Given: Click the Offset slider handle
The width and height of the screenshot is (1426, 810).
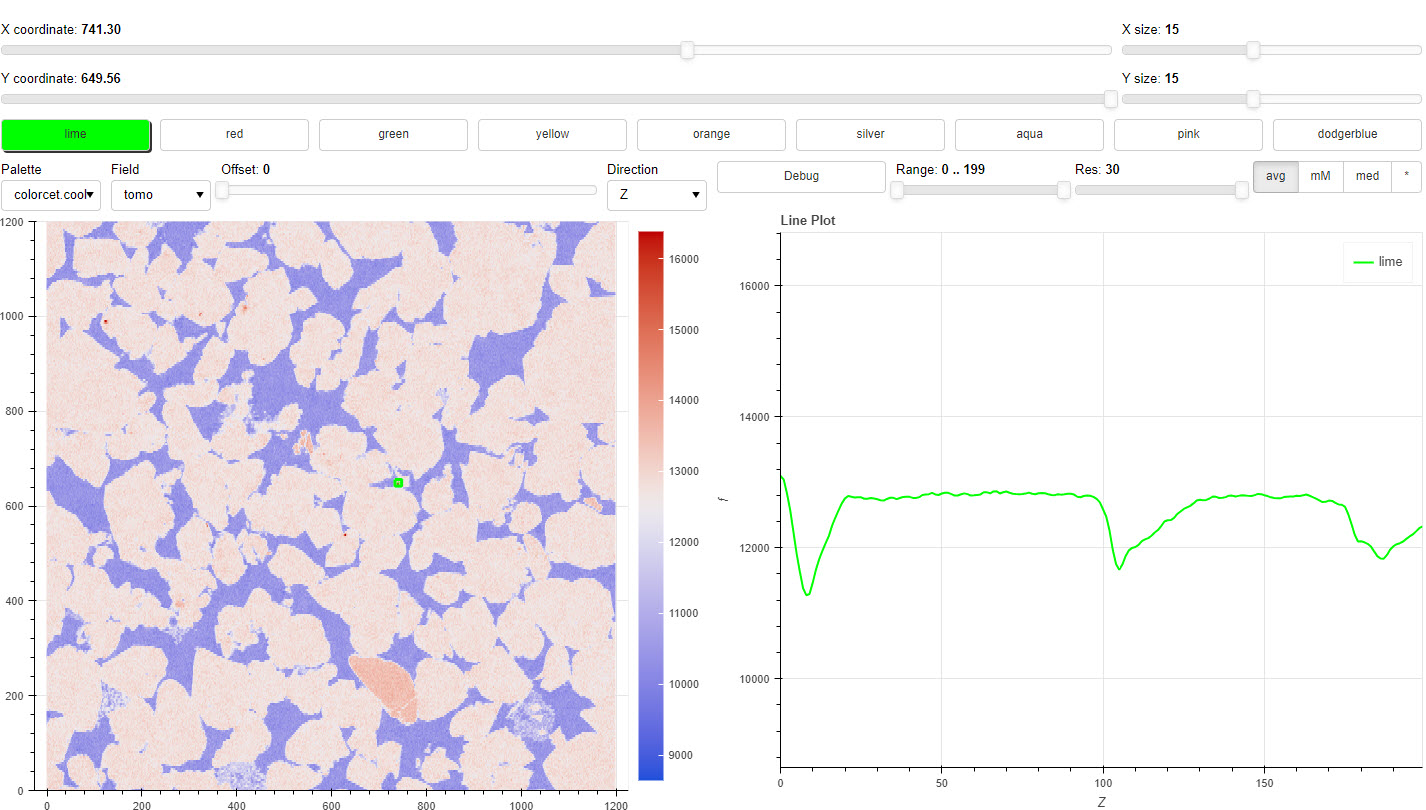Looking at the screenshot, I should [x=222, y=190].
